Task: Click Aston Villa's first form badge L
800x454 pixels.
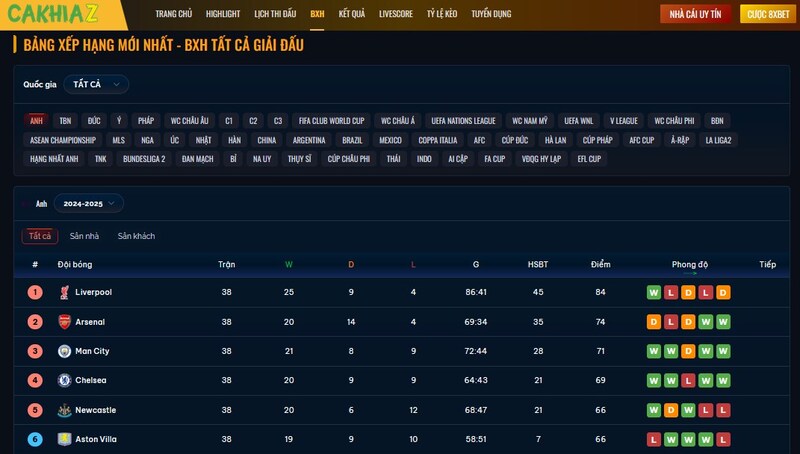Action: point(654,439)
